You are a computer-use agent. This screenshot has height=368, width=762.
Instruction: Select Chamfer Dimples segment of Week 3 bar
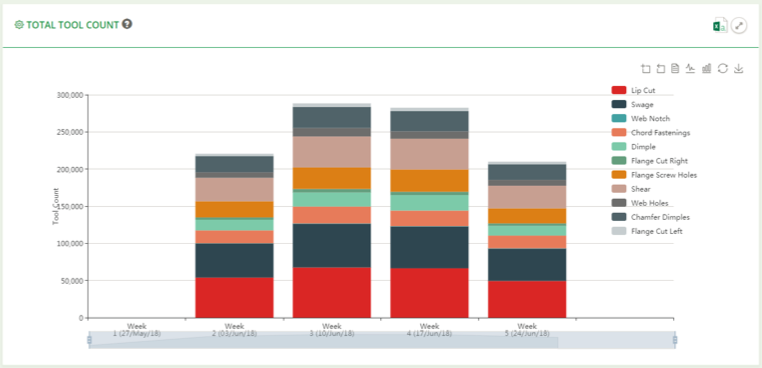pyautogui.click(x=332, y=117)
